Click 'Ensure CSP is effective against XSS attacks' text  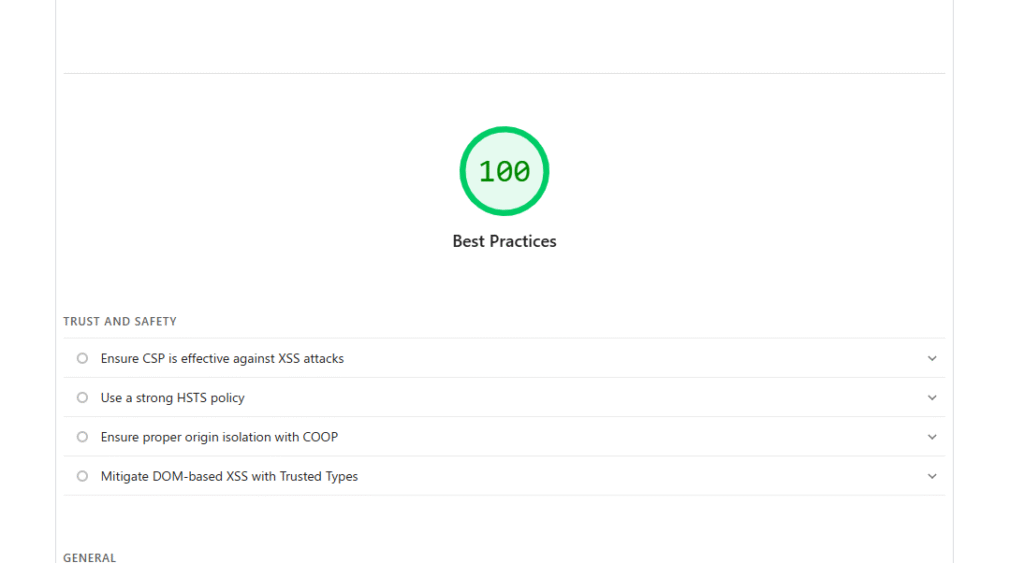pos(222,358)
